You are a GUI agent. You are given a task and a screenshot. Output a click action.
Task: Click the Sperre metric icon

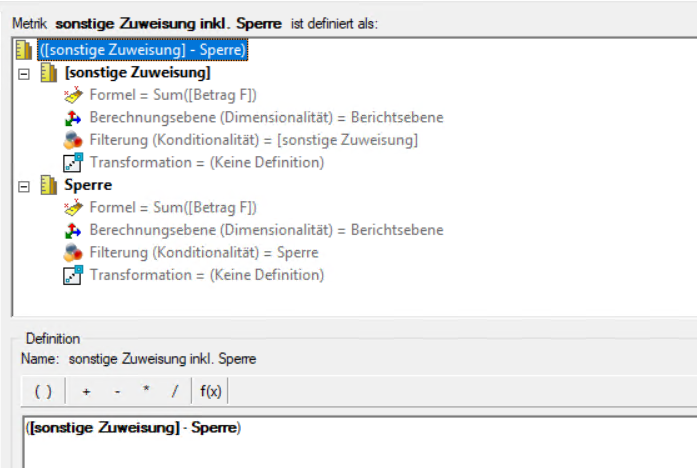[x=48, y=185]
